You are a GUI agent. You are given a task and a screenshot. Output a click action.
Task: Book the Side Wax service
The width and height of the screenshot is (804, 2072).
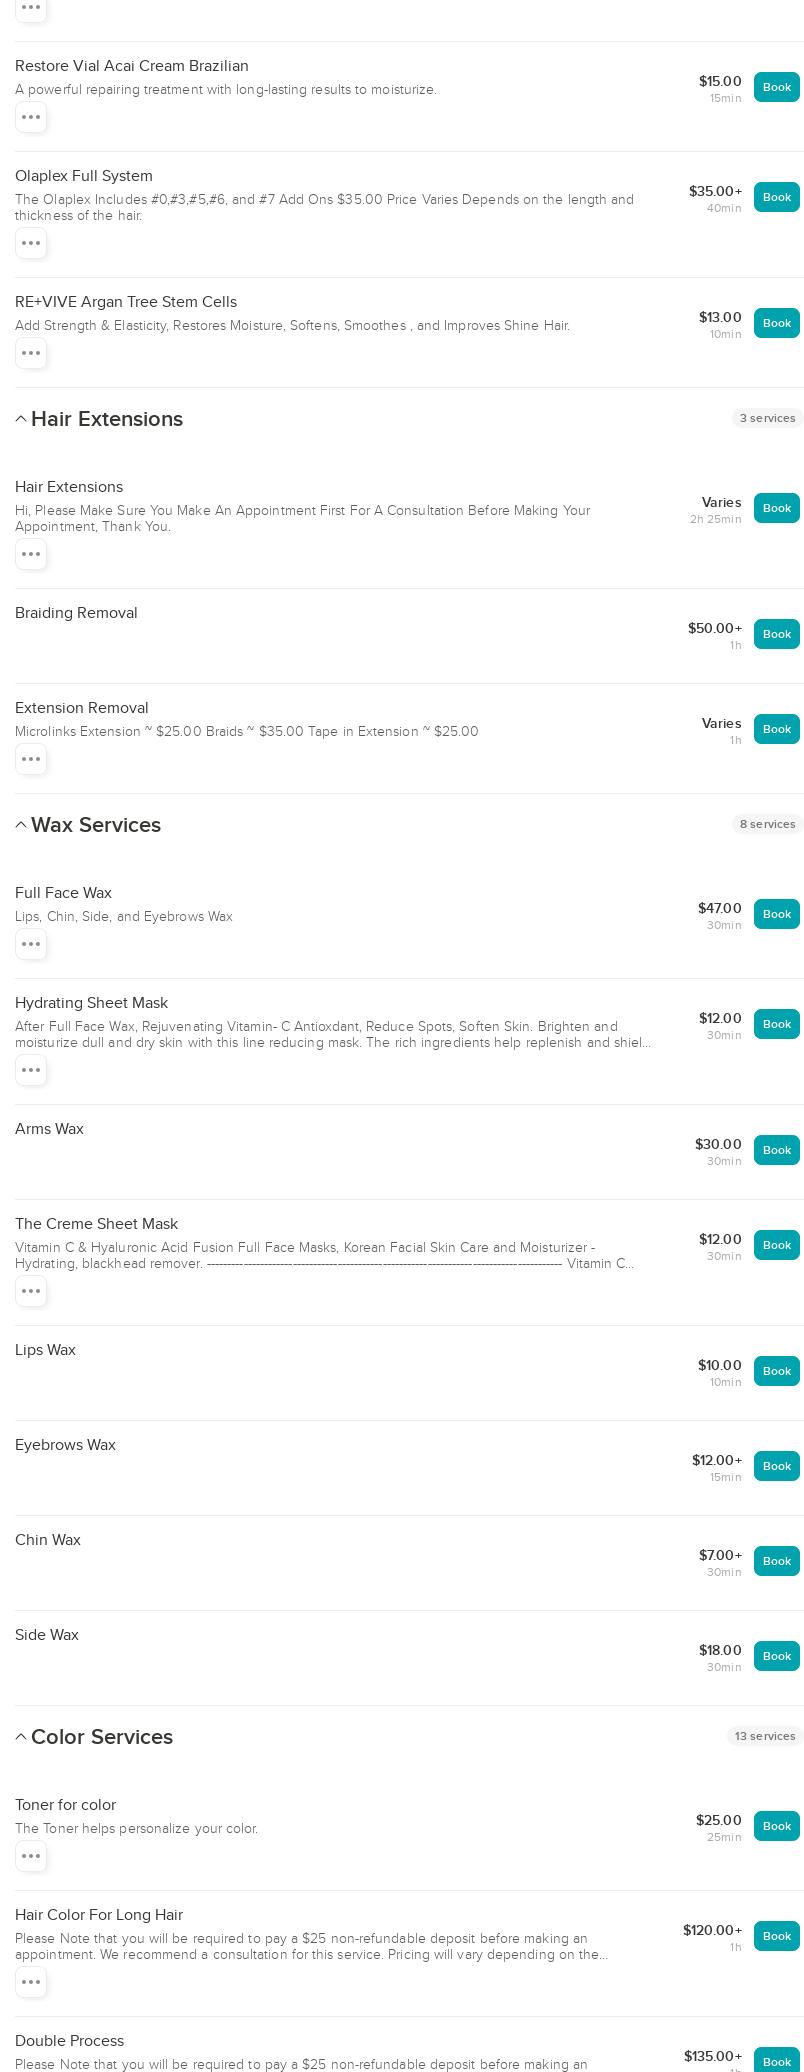(777, 1656)
